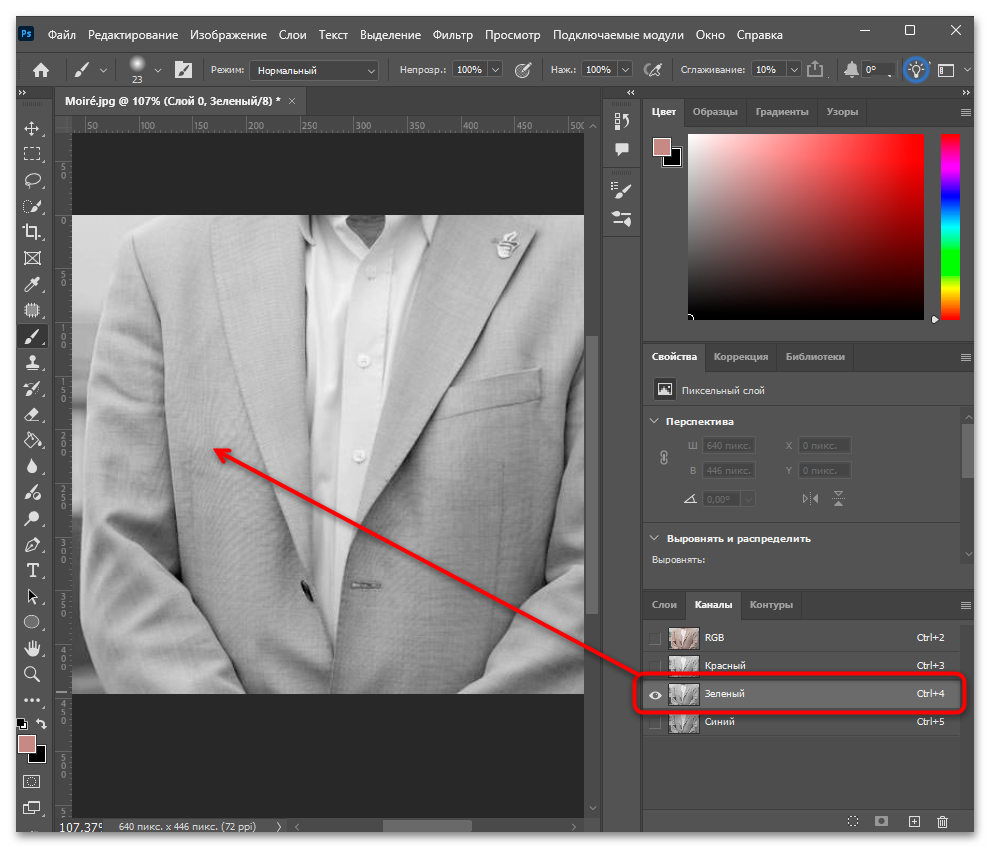The image size is (990, 848).
Task: Delete current channel with trash icon
Action: point(942,821)
